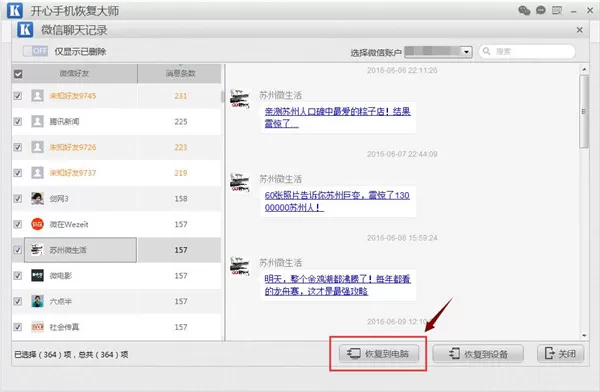Viewport: 600px width, 392px height.
Task: Toggle the 仅显示已删除 OFF switch
Action: click(36, 51)
